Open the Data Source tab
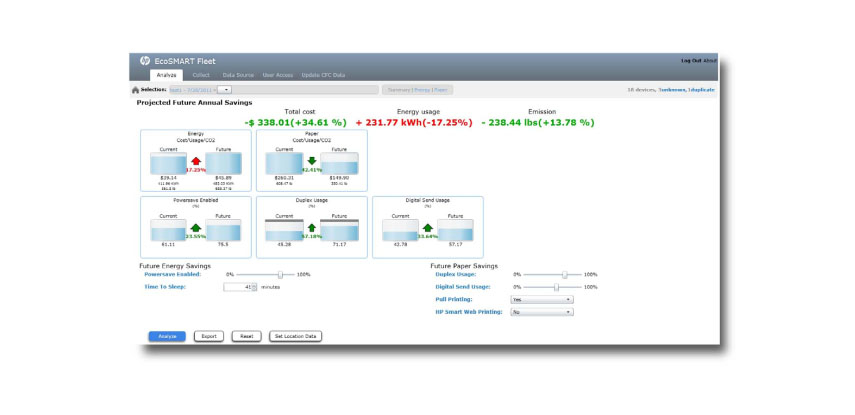The image size is (855, 415). (238, 75)
